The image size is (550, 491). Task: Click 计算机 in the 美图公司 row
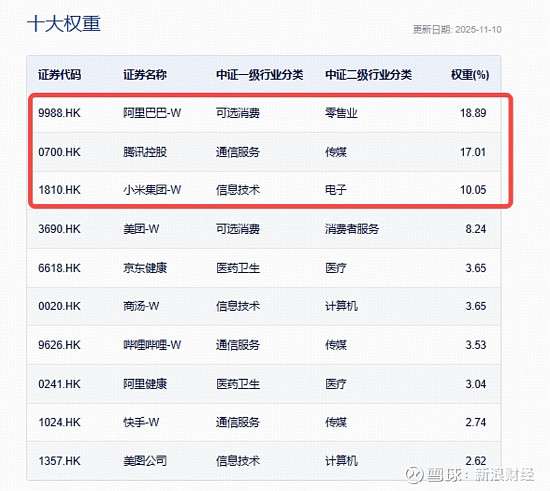point(341,461)
